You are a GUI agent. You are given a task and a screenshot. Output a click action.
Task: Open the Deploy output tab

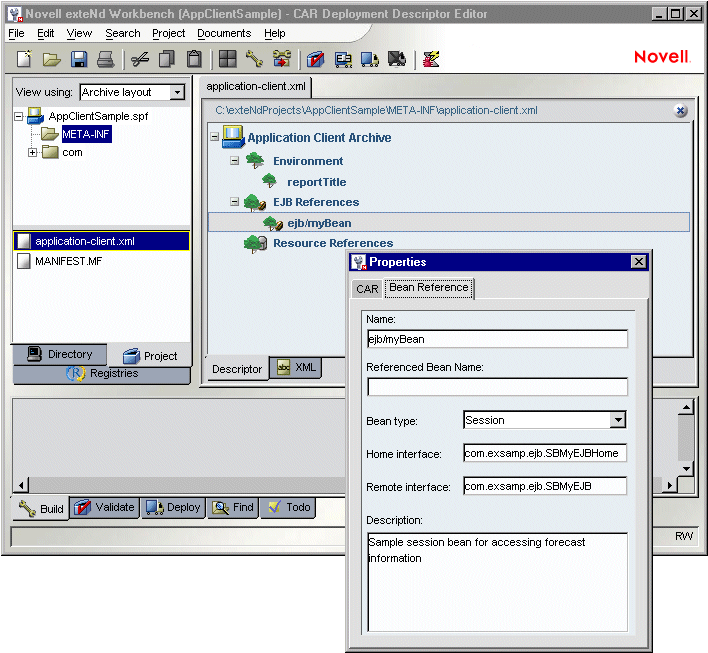[x=173, y=508]
